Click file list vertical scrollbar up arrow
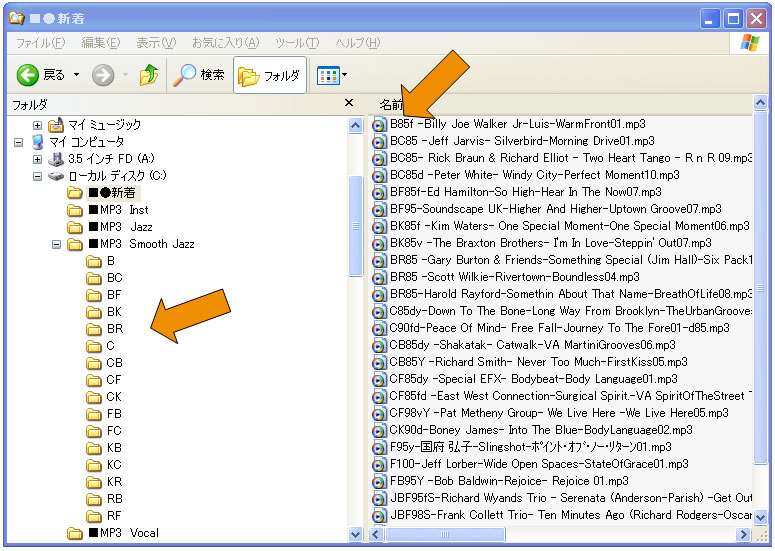This screenshot has width=775, height=551. pyautogui.click(x=760, y=102)
